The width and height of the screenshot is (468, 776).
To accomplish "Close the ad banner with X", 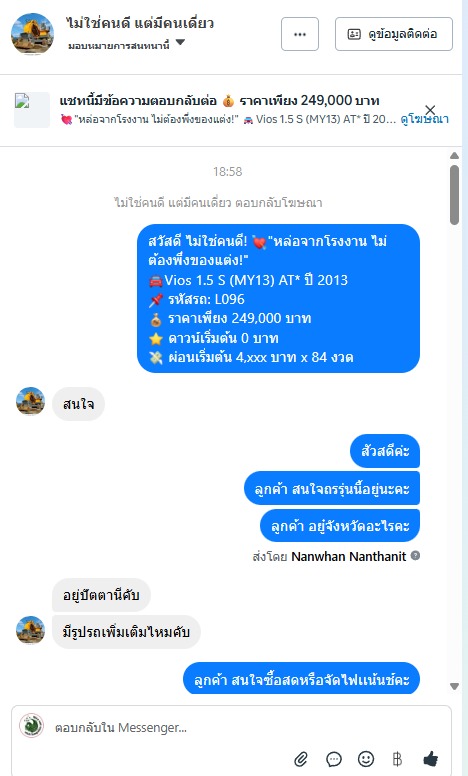I will coord(430,110).
